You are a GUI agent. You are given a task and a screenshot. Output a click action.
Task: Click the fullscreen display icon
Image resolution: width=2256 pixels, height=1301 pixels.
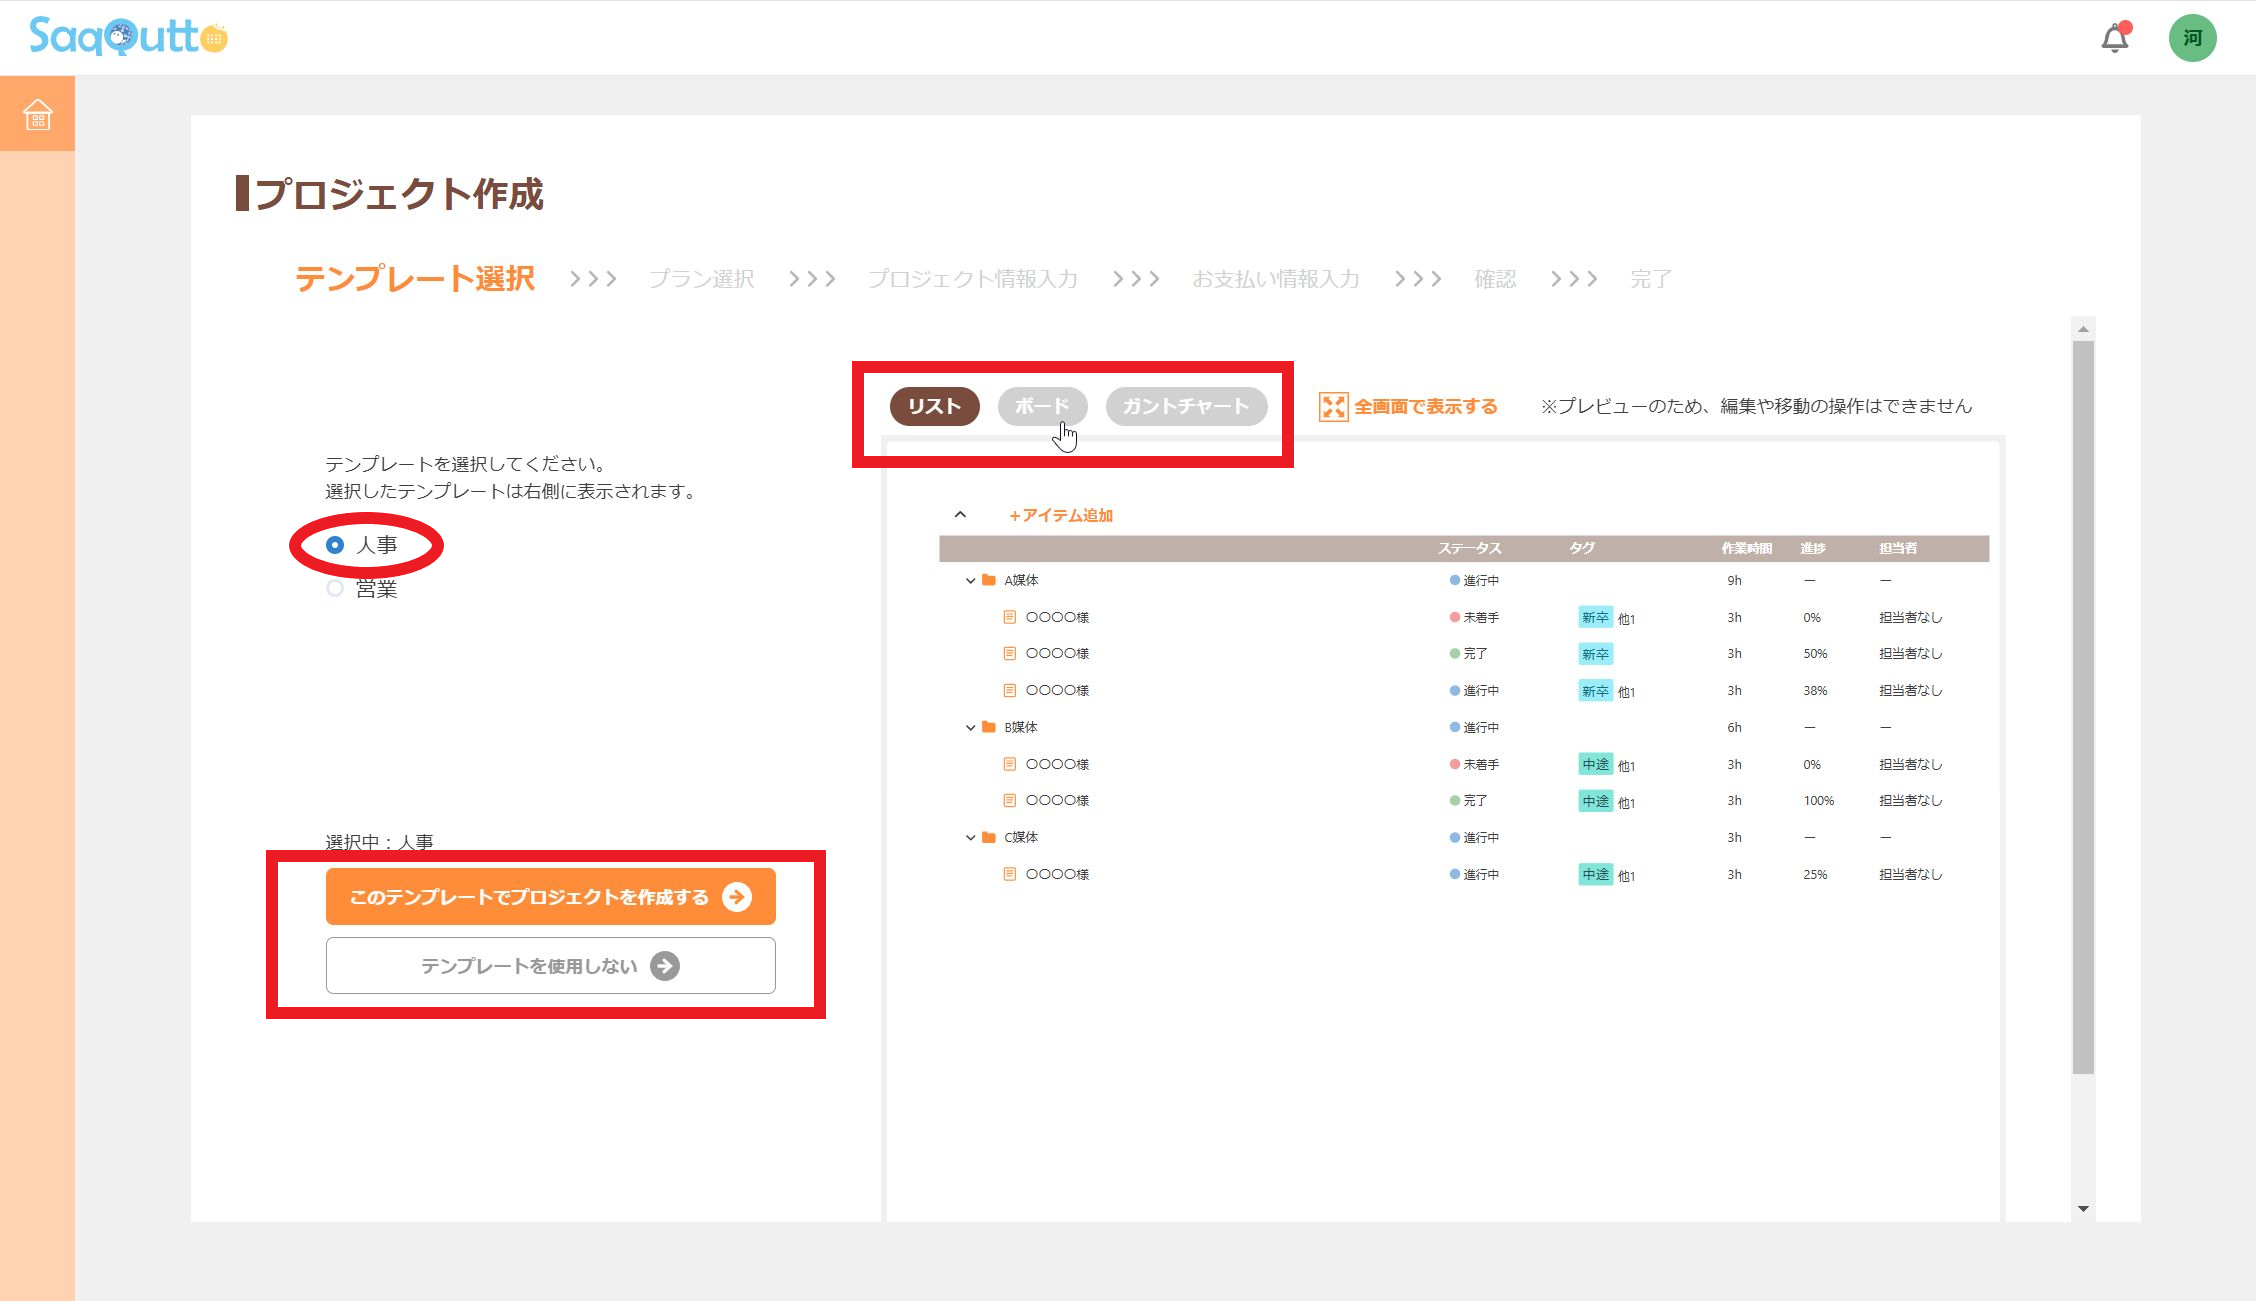click(x=1333, y=406)
